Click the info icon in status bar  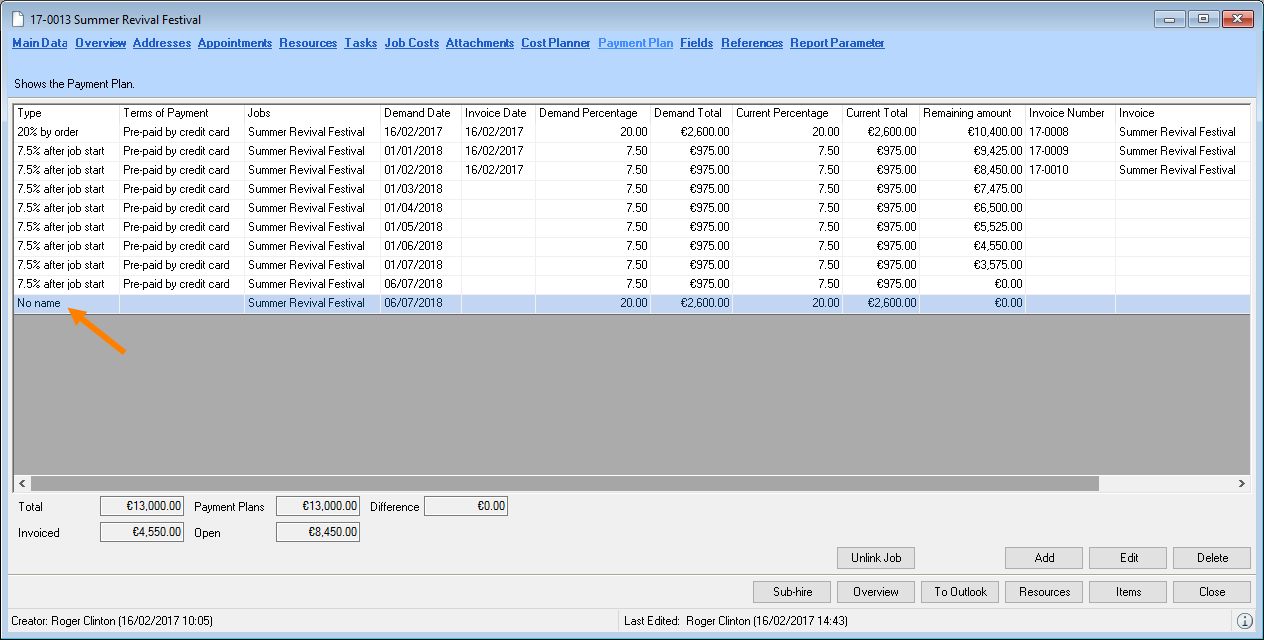click(x=1244, y=621)
